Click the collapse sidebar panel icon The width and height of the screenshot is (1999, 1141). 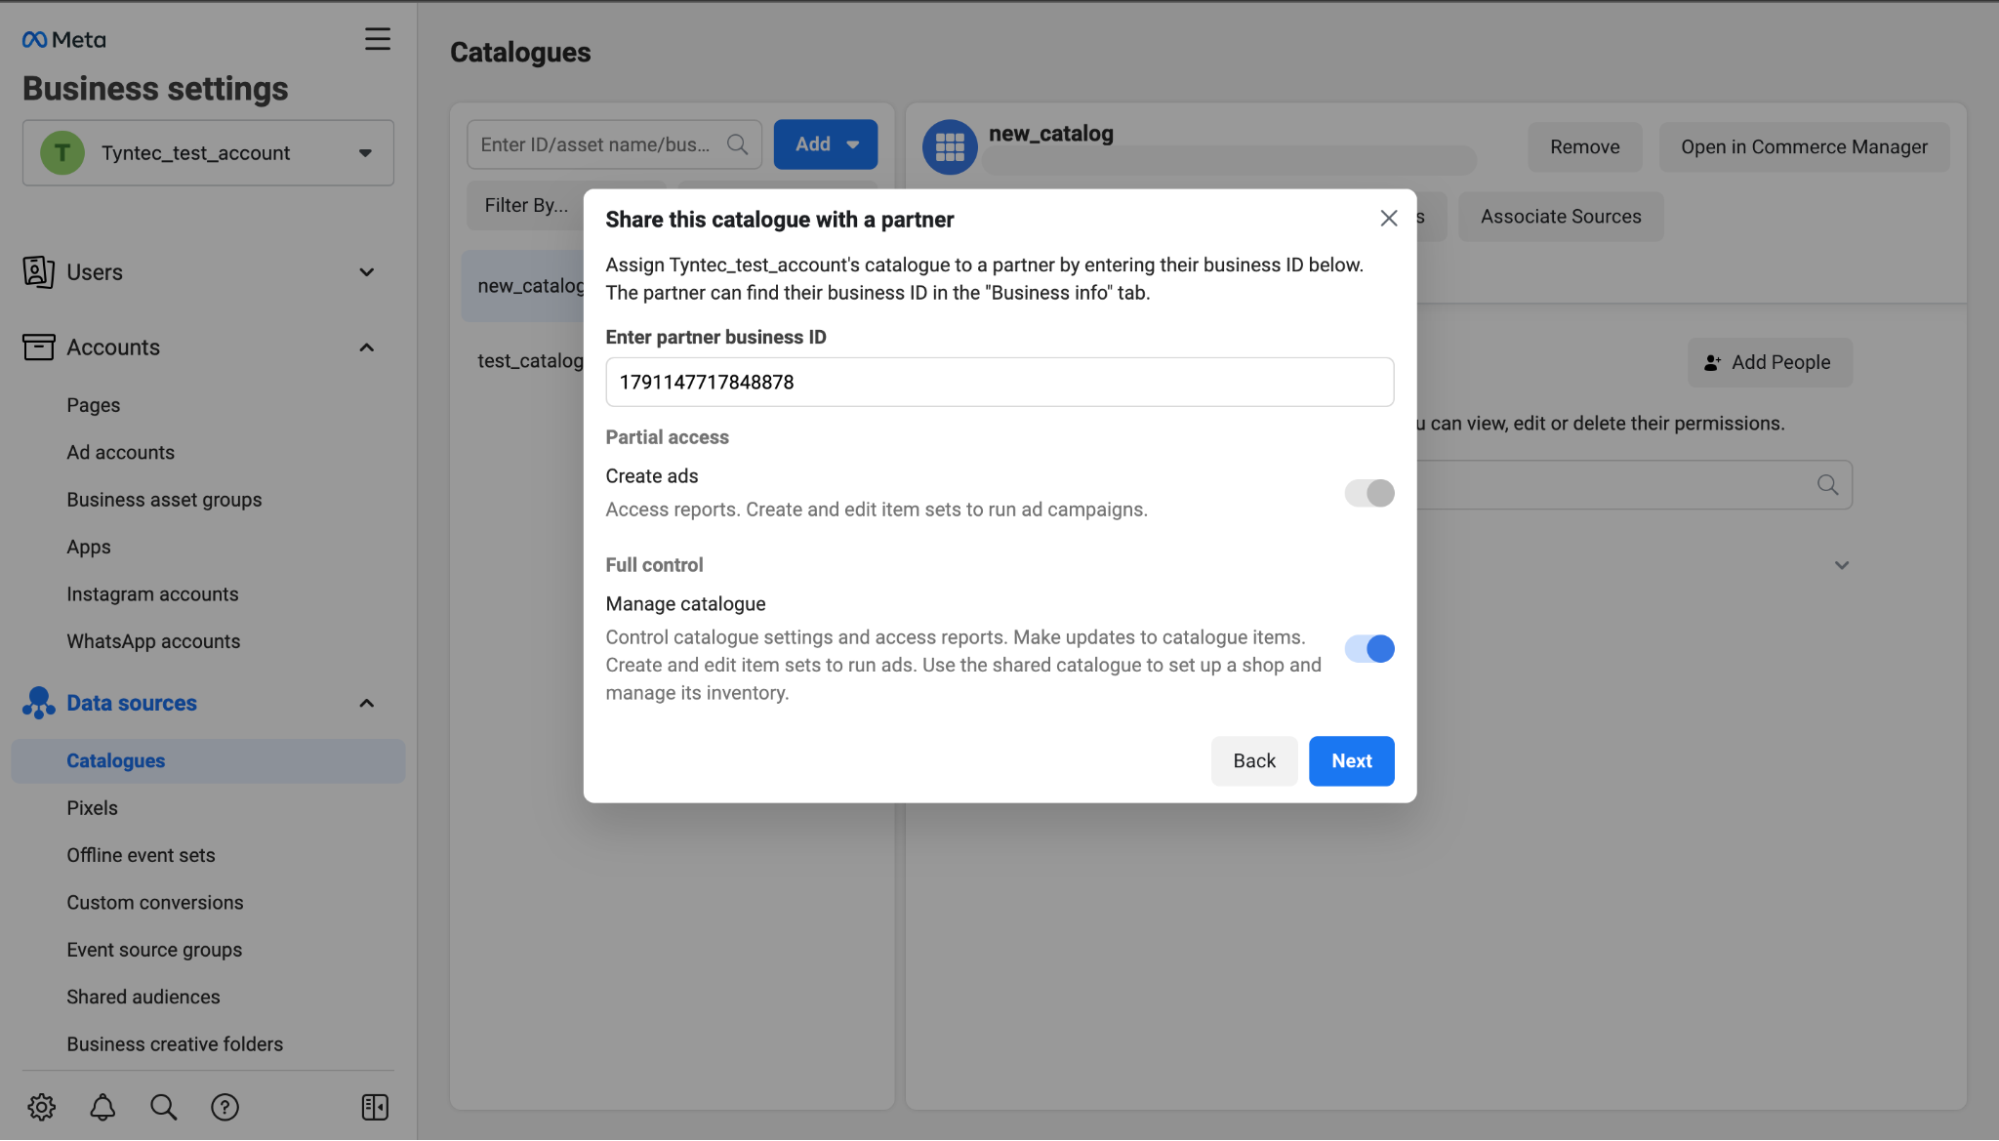click(x=375, y=1107)
